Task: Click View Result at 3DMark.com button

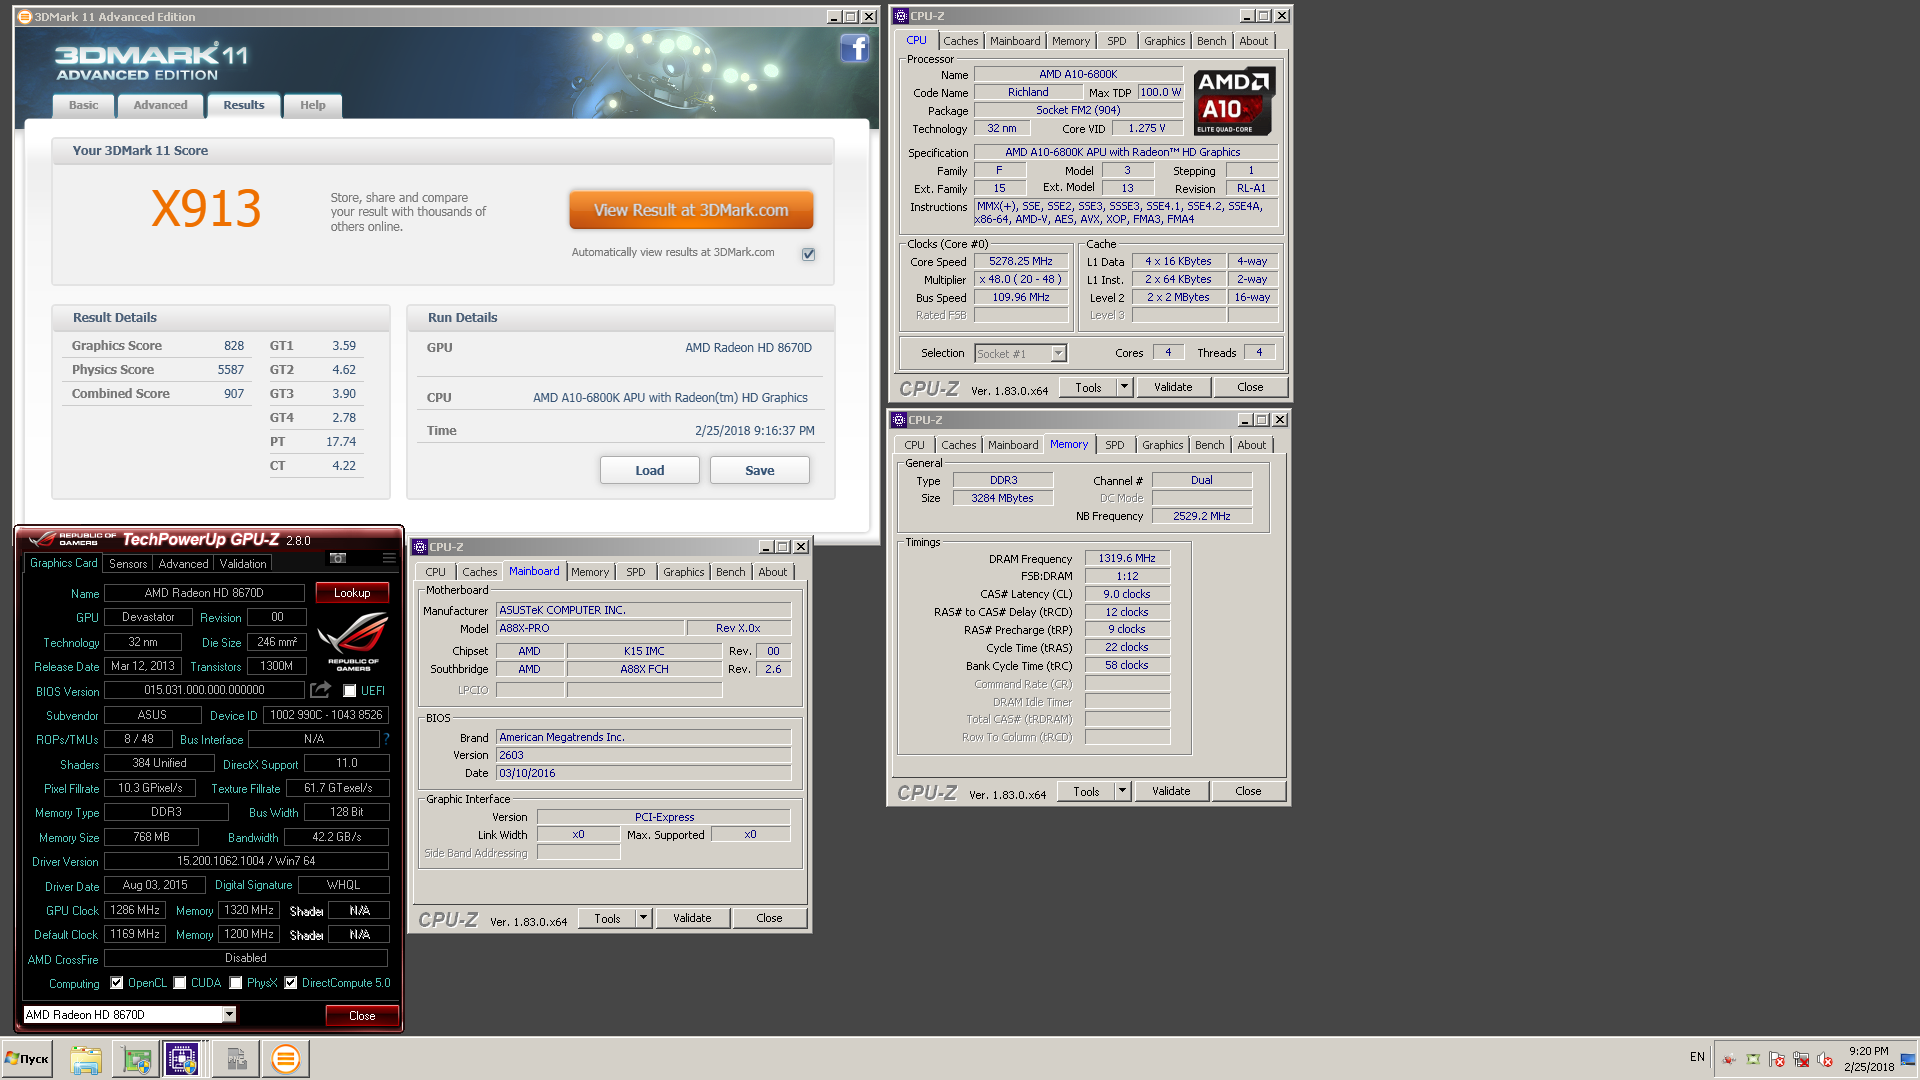Action: tap(690, 210)
